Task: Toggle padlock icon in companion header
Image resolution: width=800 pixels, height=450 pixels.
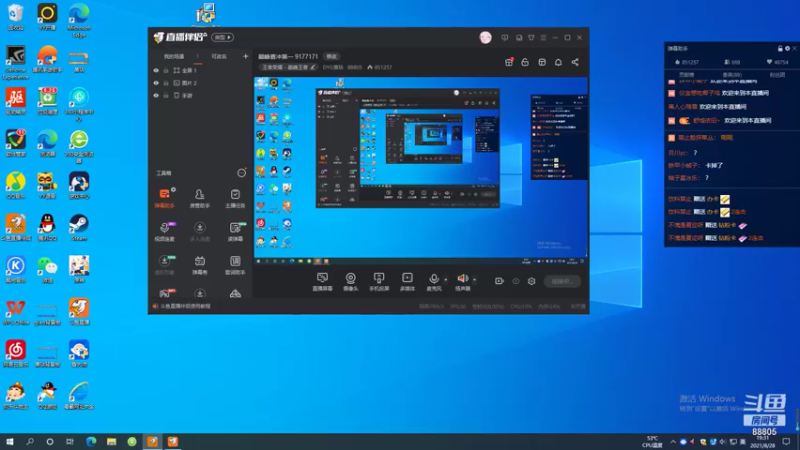Action: [525, 62]
